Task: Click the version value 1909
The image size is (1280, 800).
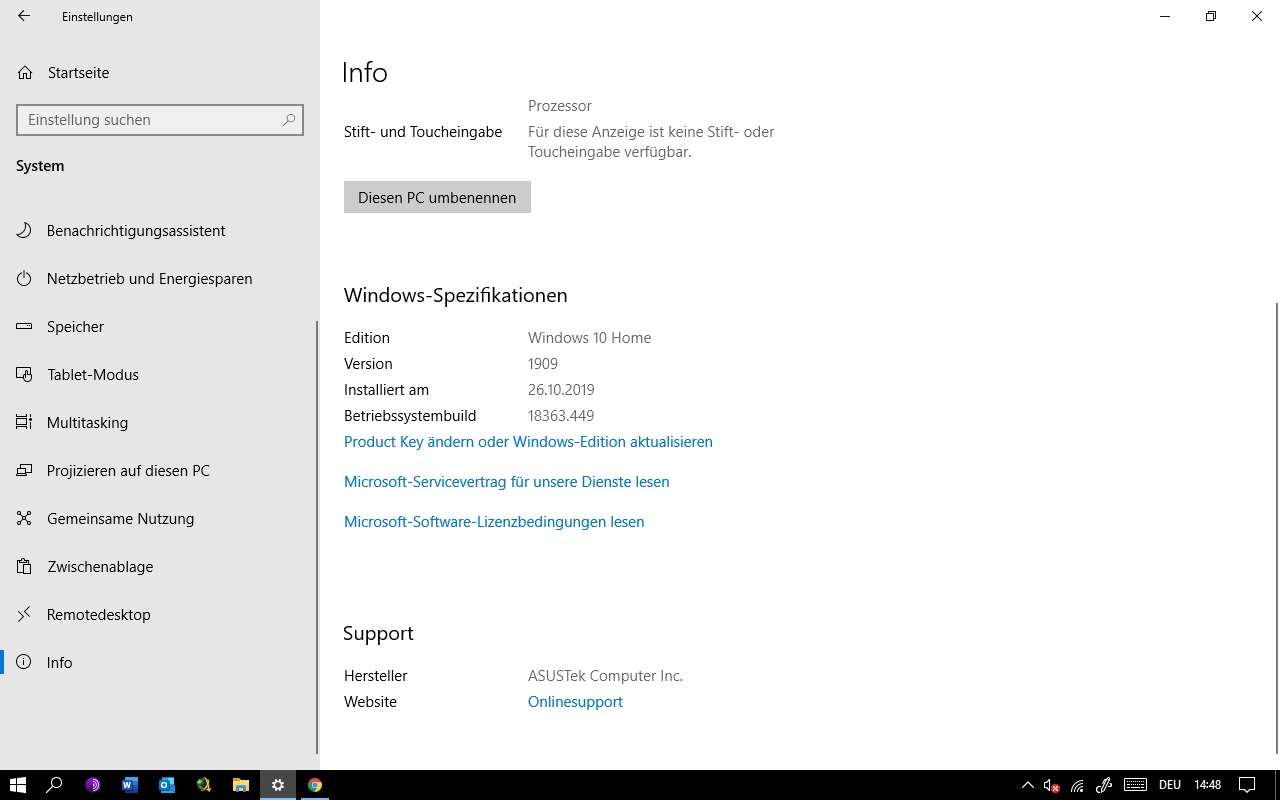Action: click(543, 364)
